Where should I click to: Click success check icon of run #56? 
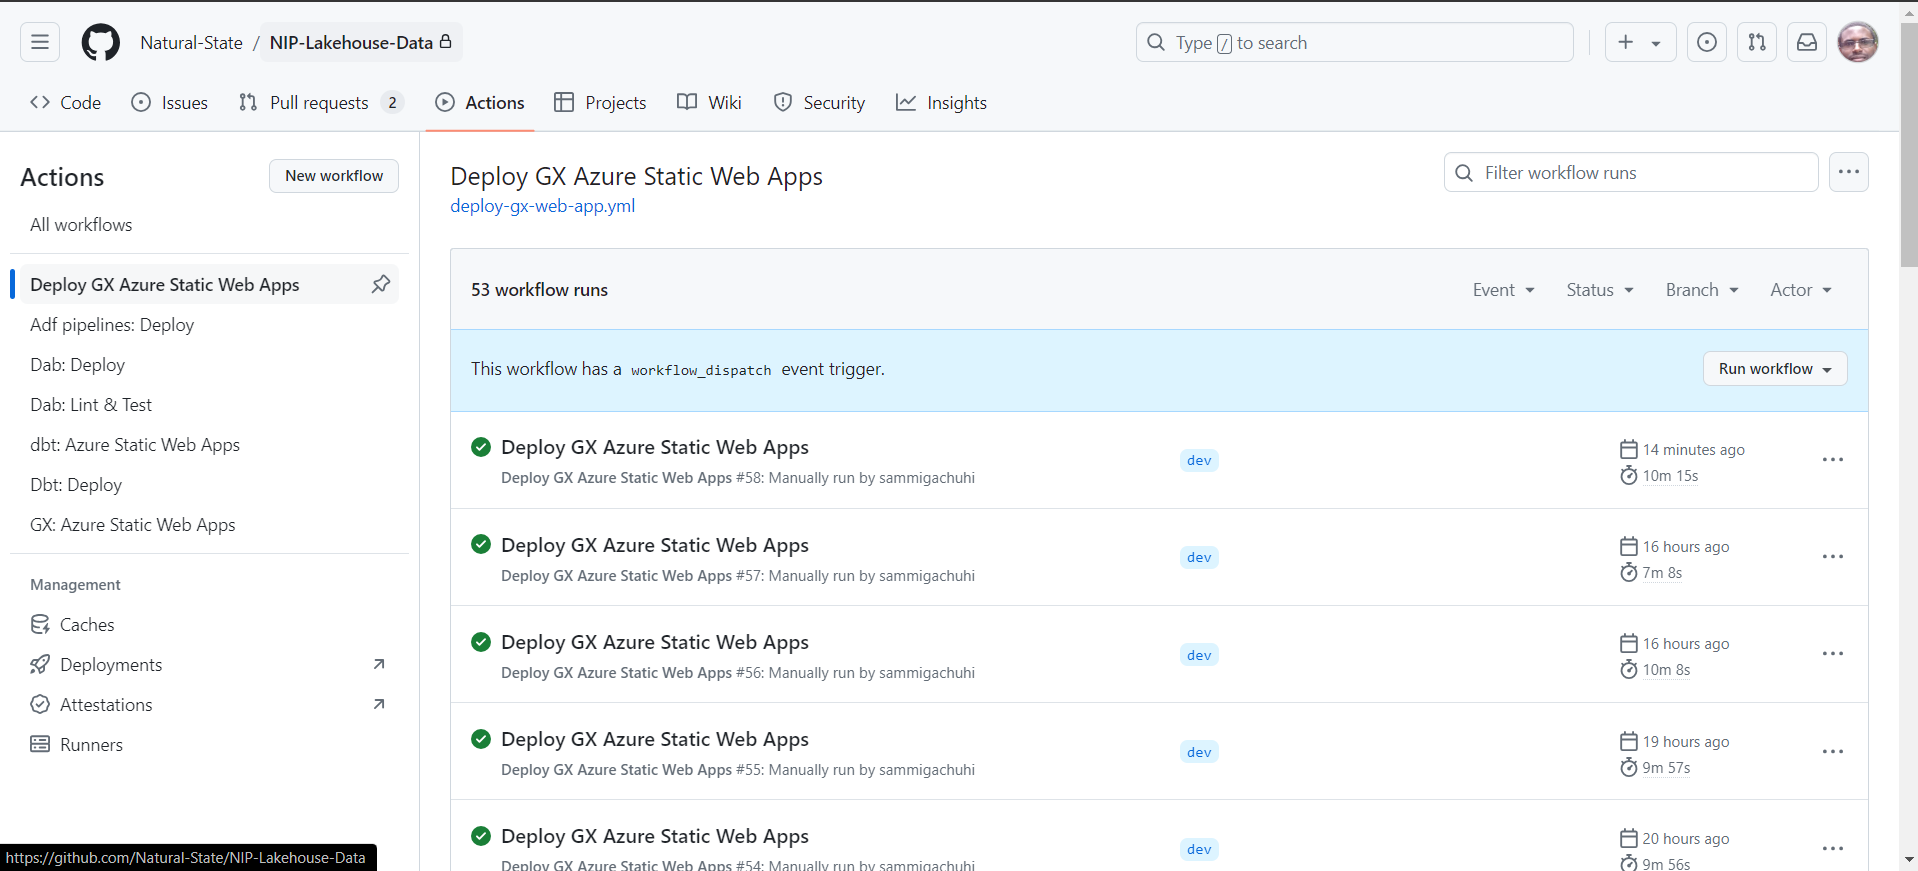pyautogui.click(x=481, y=642)
